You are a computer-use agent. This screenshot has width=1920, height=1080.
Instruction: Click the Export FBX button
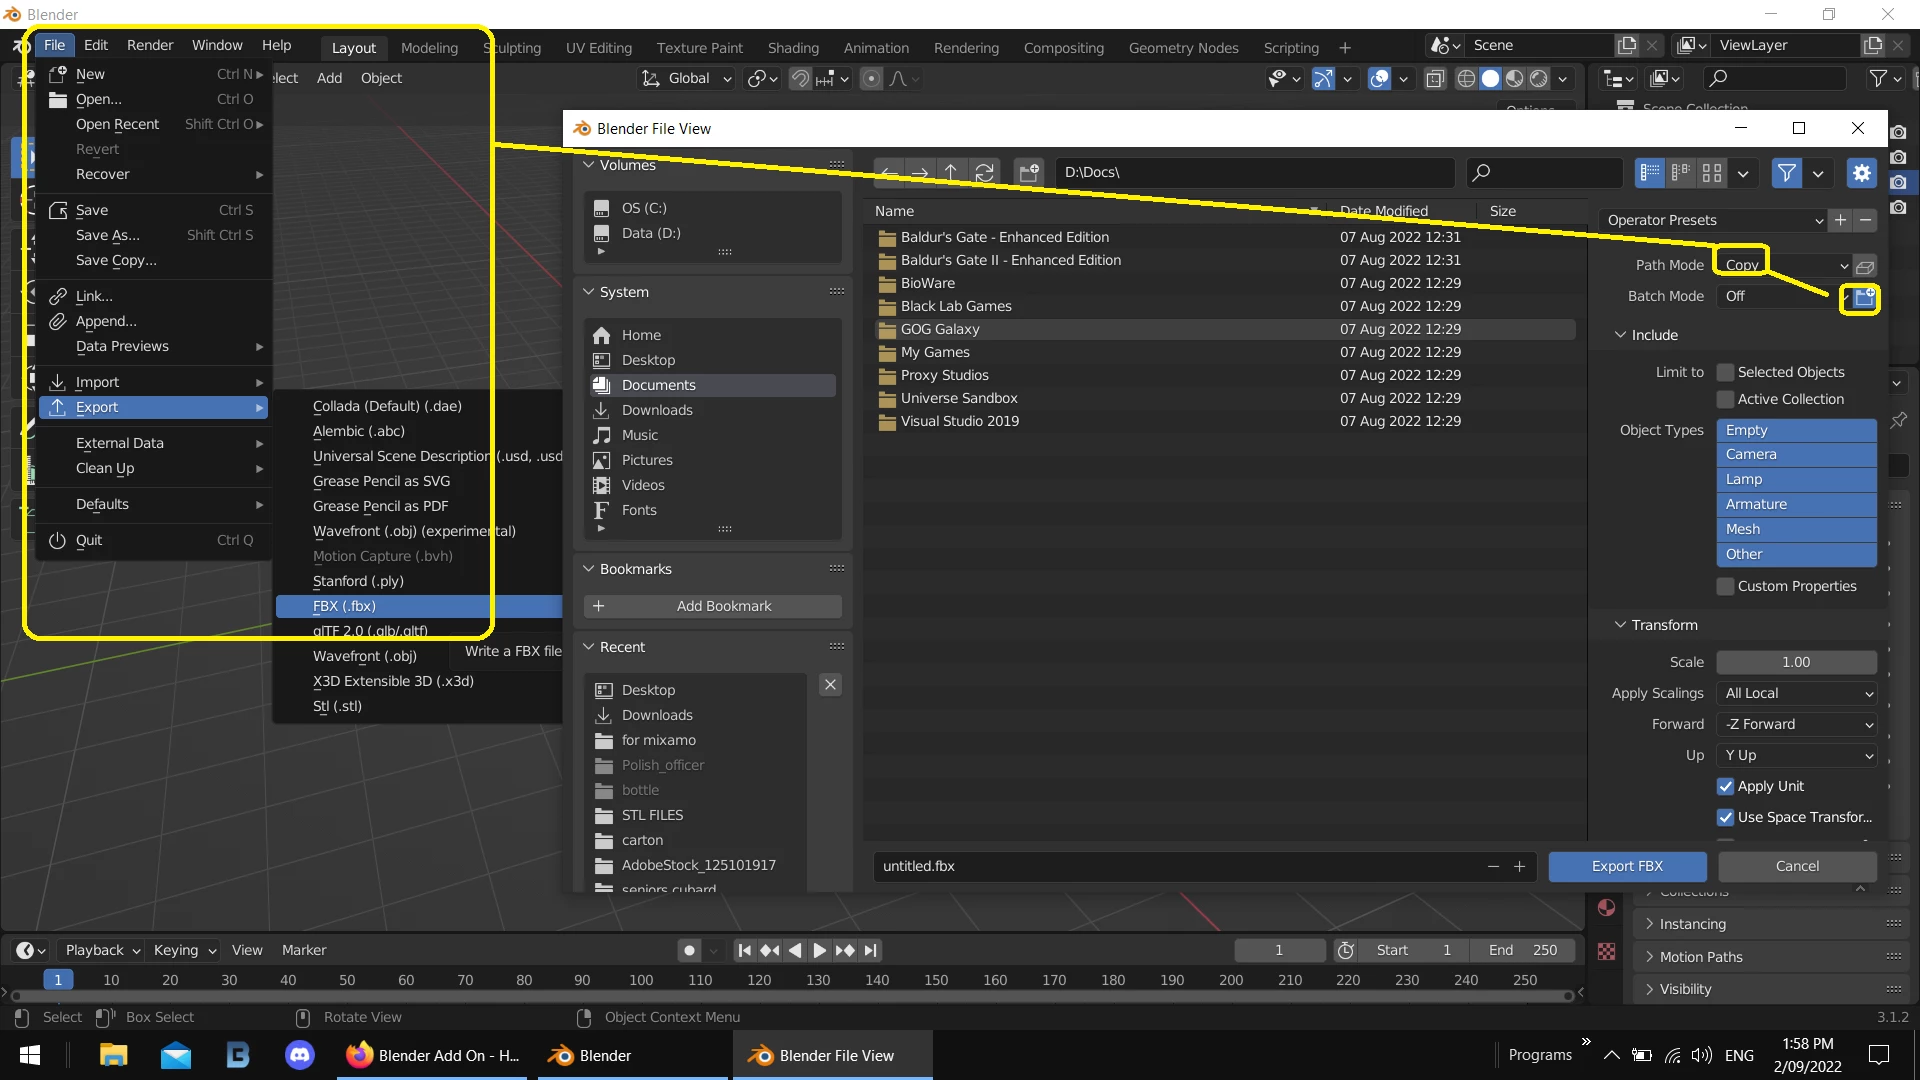click(1627, 866)
